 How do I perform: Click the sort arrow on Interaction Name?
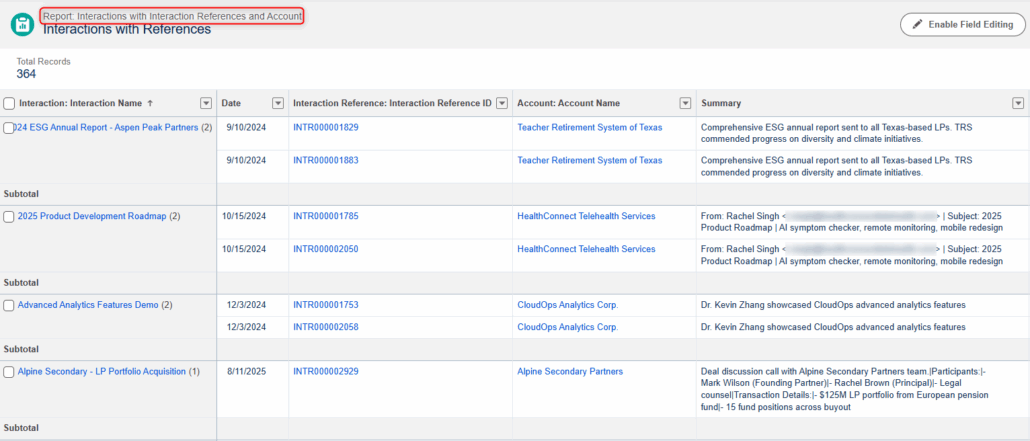click(150, 103)
